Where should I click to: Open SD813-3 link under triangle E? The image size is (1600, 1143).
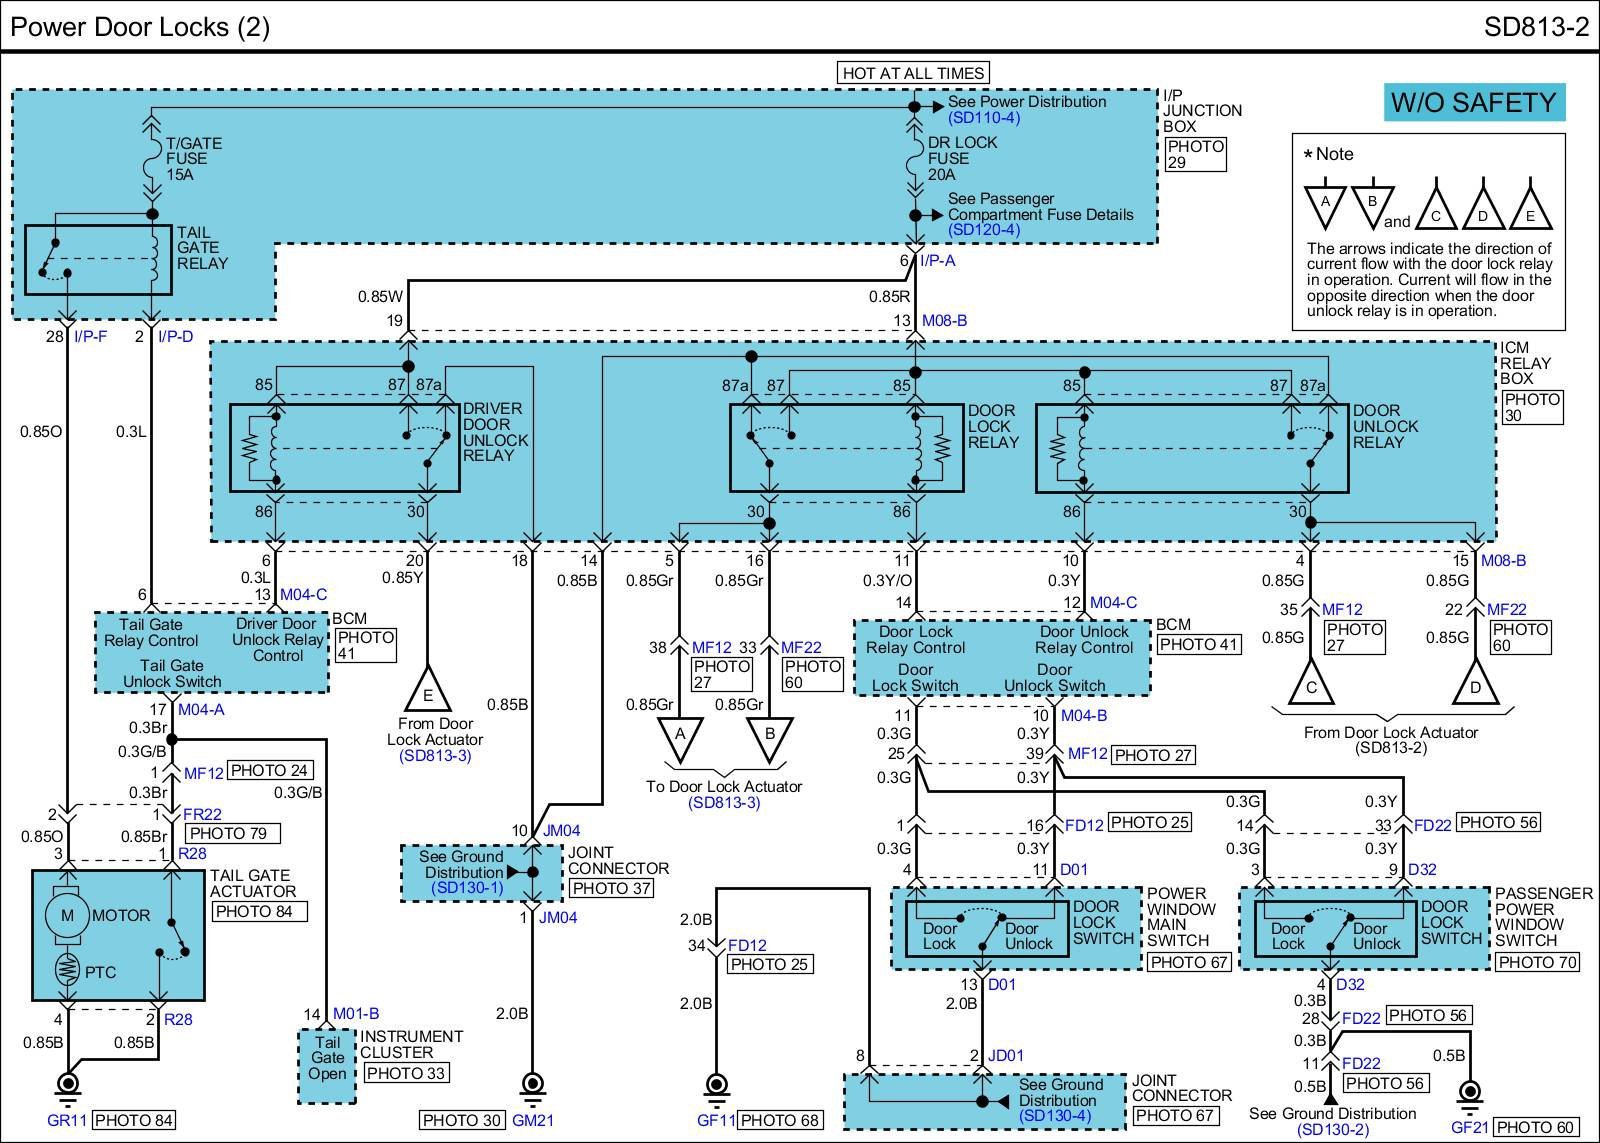(x=435, y=756)
